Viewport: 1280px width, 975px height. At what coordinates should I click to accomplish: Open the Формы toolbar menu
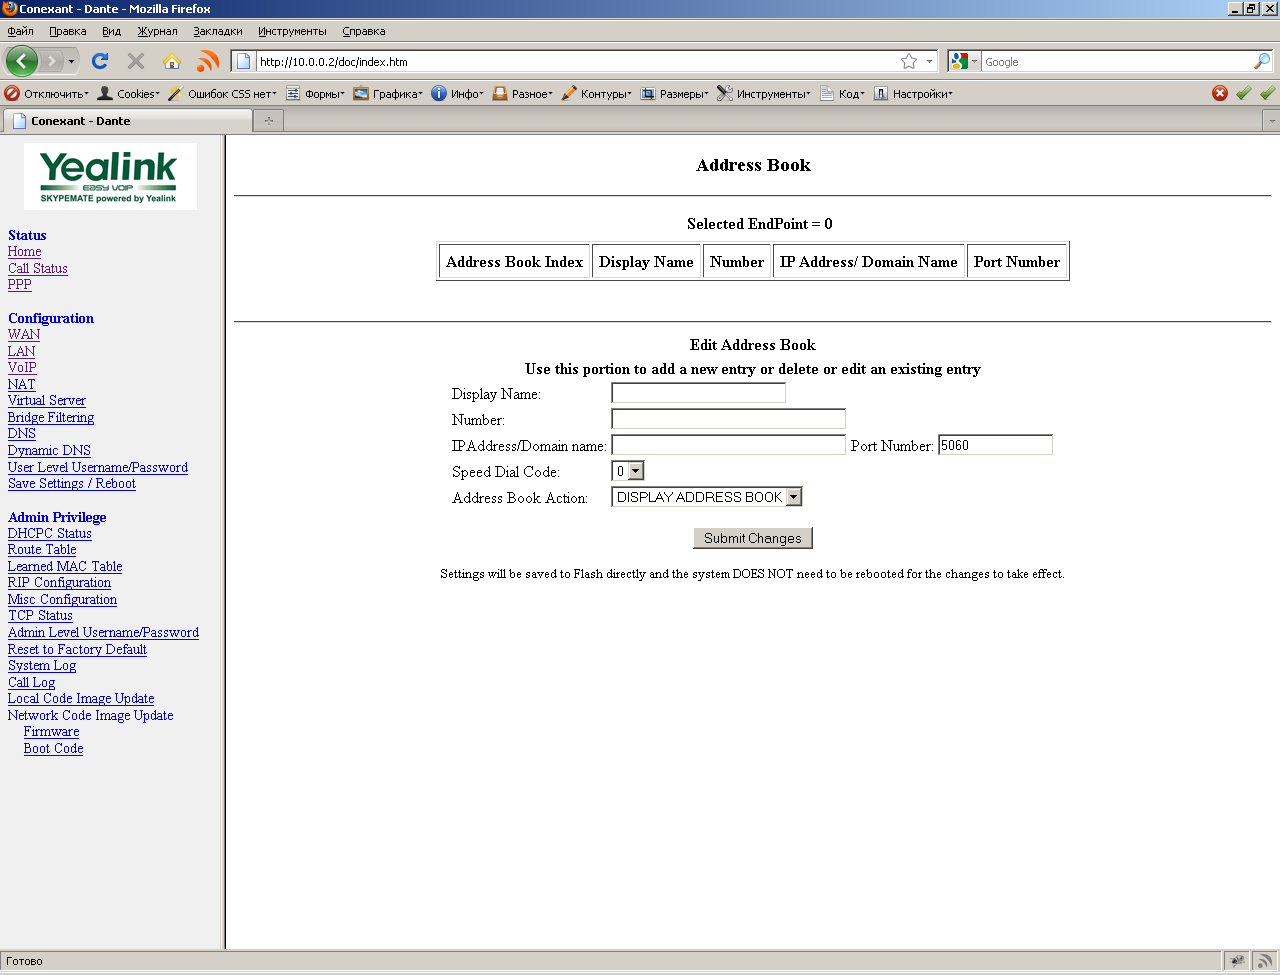click(315, 93)
